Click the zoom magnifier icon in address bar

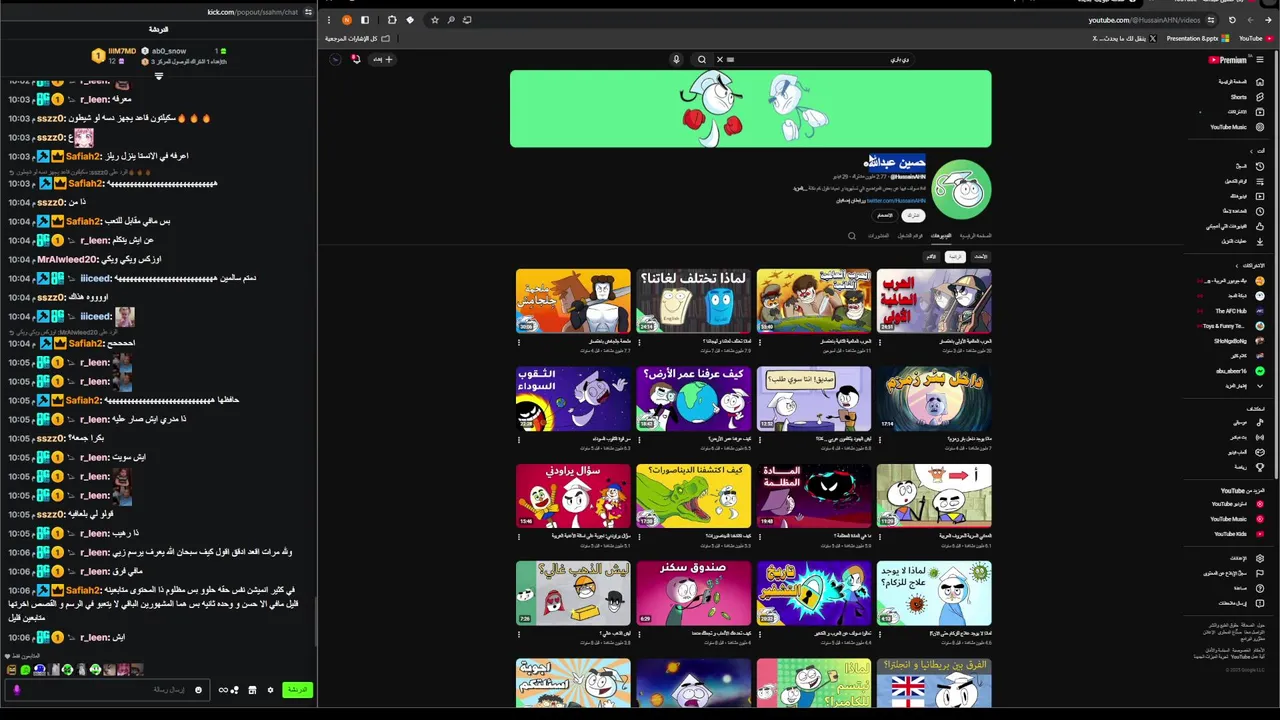tap(451, 20)
